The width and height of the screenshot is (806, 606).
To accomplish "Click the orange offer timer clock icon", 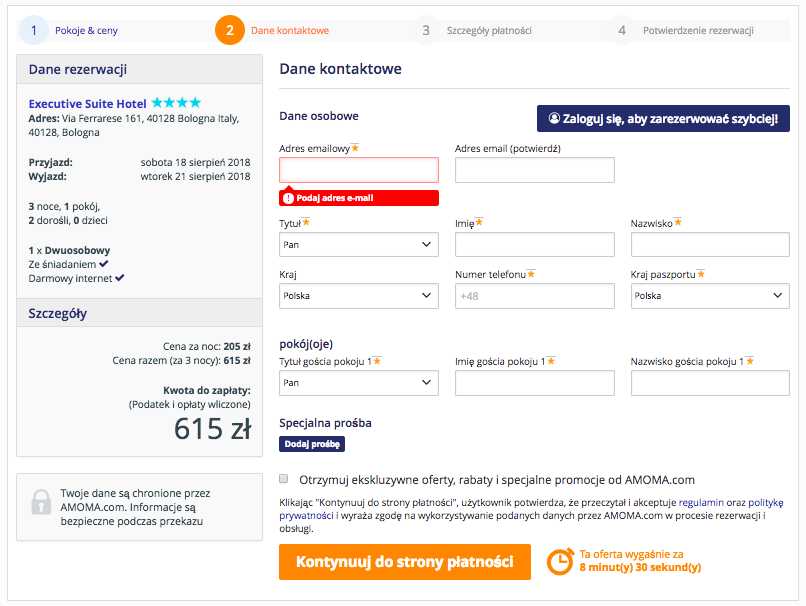I will pyautogui.click(x=560, y=561).
